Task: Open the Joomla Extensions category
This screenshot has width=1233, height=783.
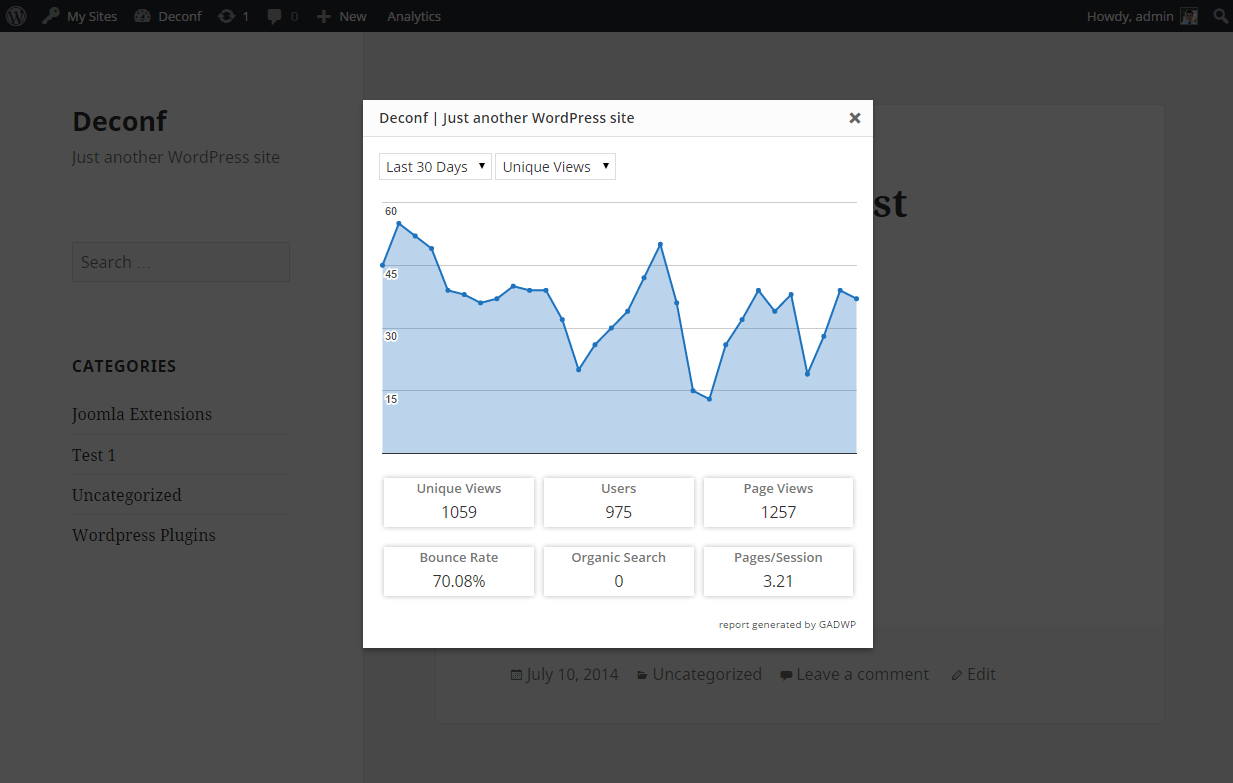Action: (x=142, y=414)
